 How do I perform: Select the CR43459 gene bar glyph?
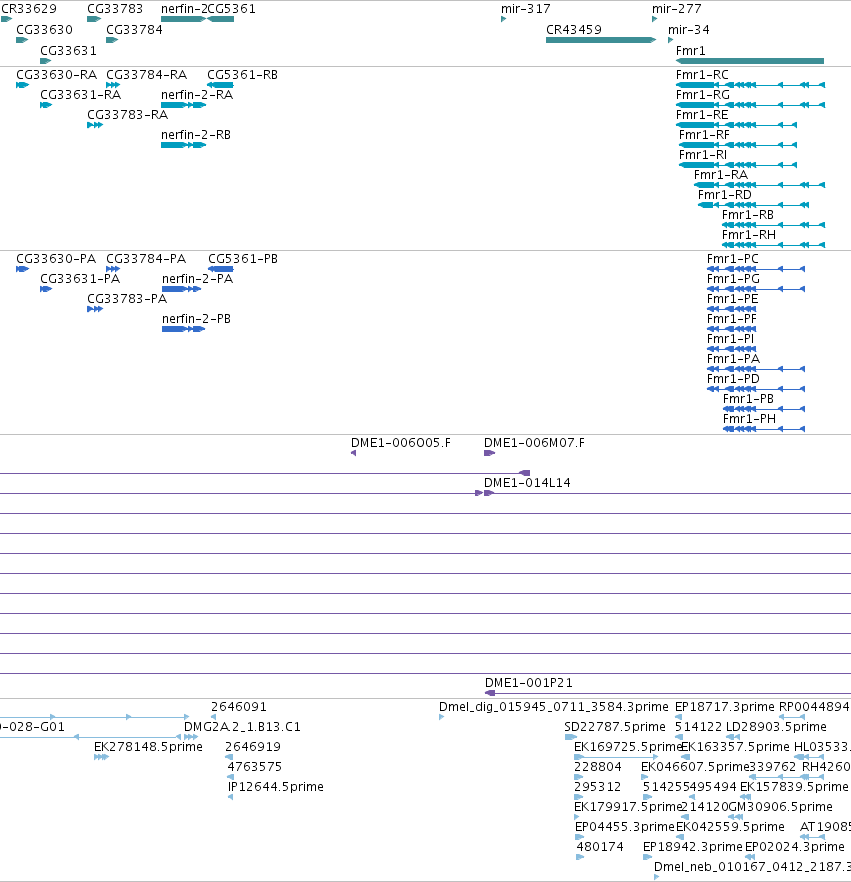601,40
